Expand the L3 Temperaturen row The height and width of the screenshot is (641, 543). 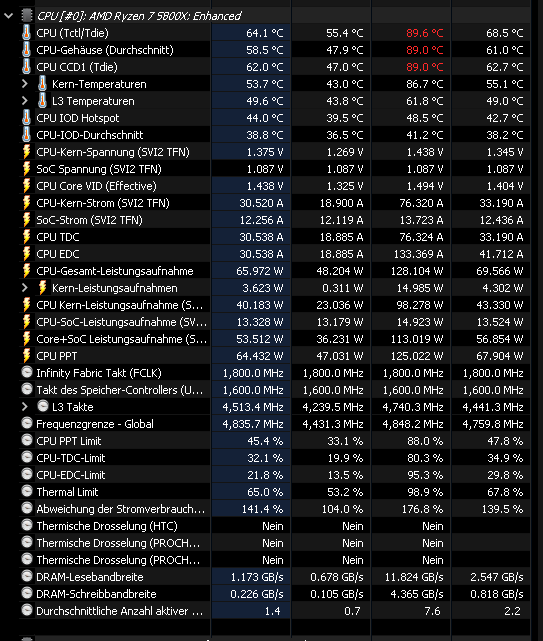click(25, 101)
